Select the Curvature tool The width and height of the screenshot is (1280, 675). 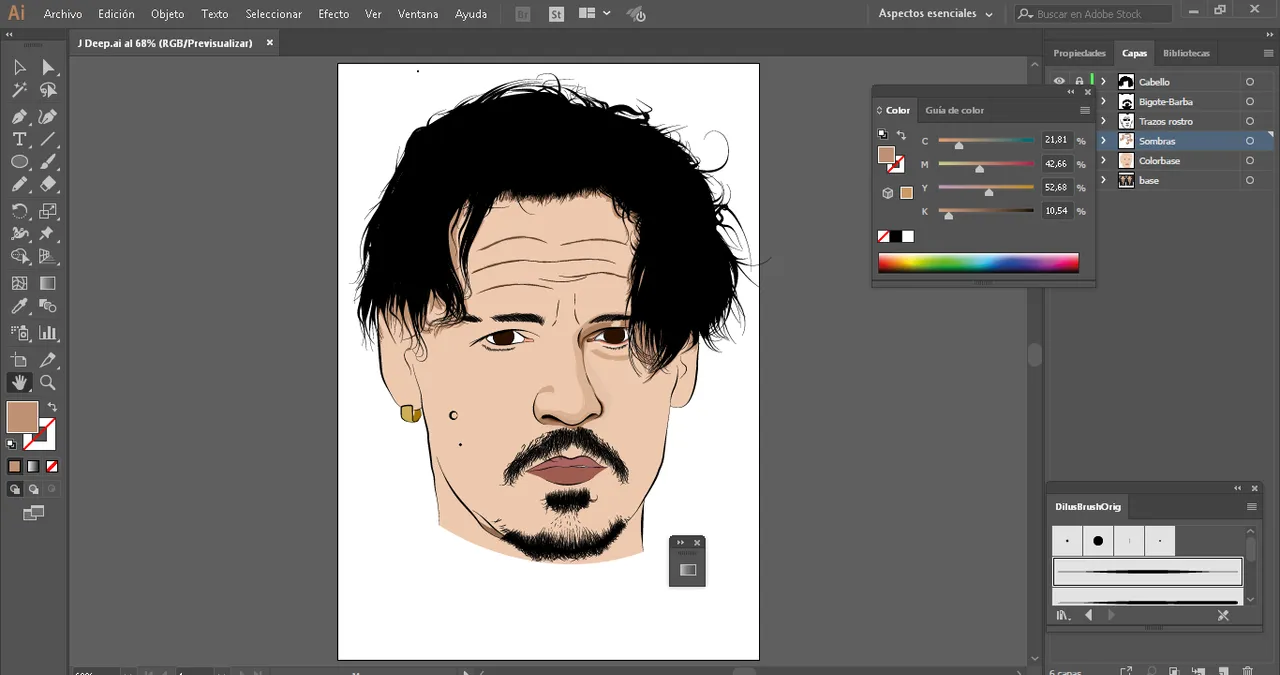click(47, 116)
